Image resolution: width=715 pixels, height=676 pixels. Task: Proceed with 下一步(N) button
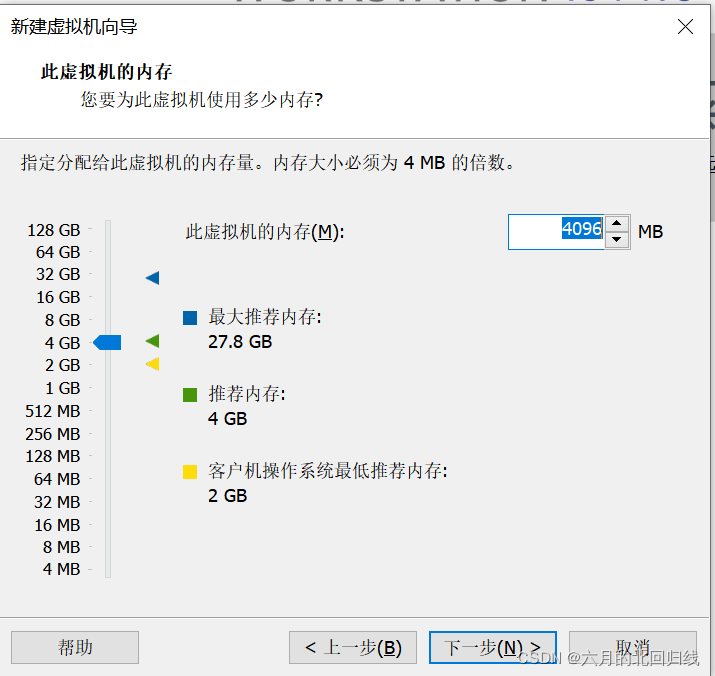(x=492, y=647)
